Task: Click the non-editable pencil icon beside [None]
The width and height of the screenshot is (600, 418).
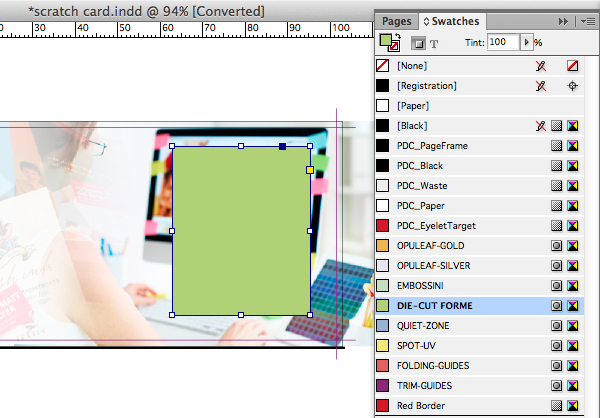Action: (x=541, y=66)
